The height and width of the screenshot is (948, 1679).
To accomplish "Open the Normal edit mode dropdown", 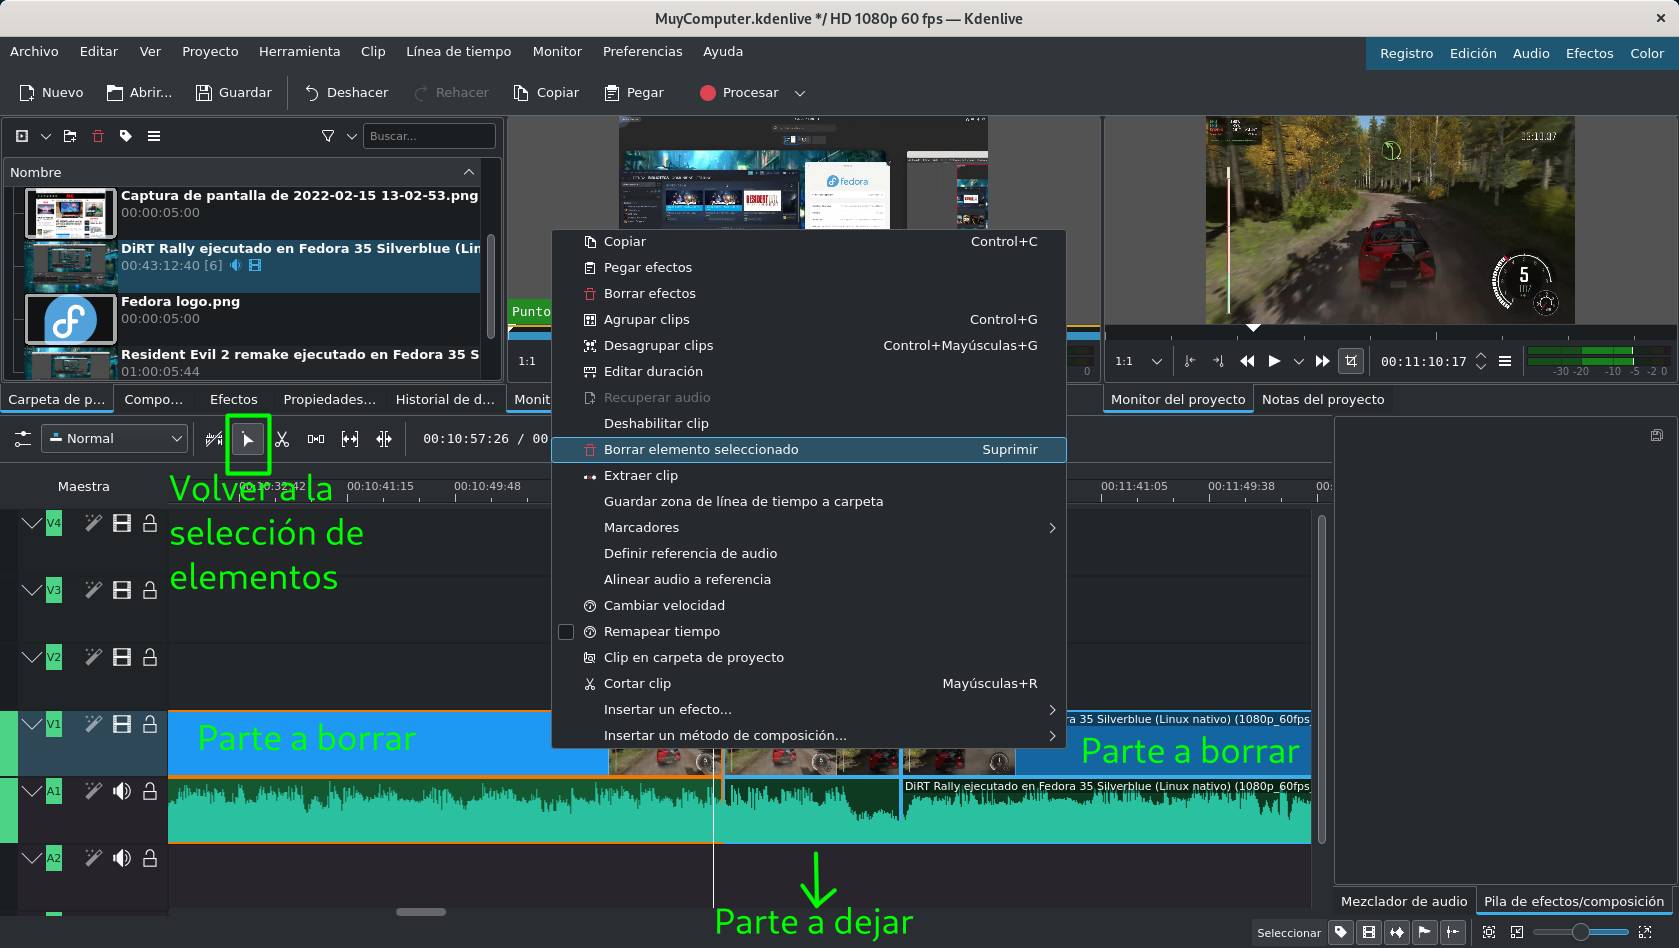I will pos(115,439).
